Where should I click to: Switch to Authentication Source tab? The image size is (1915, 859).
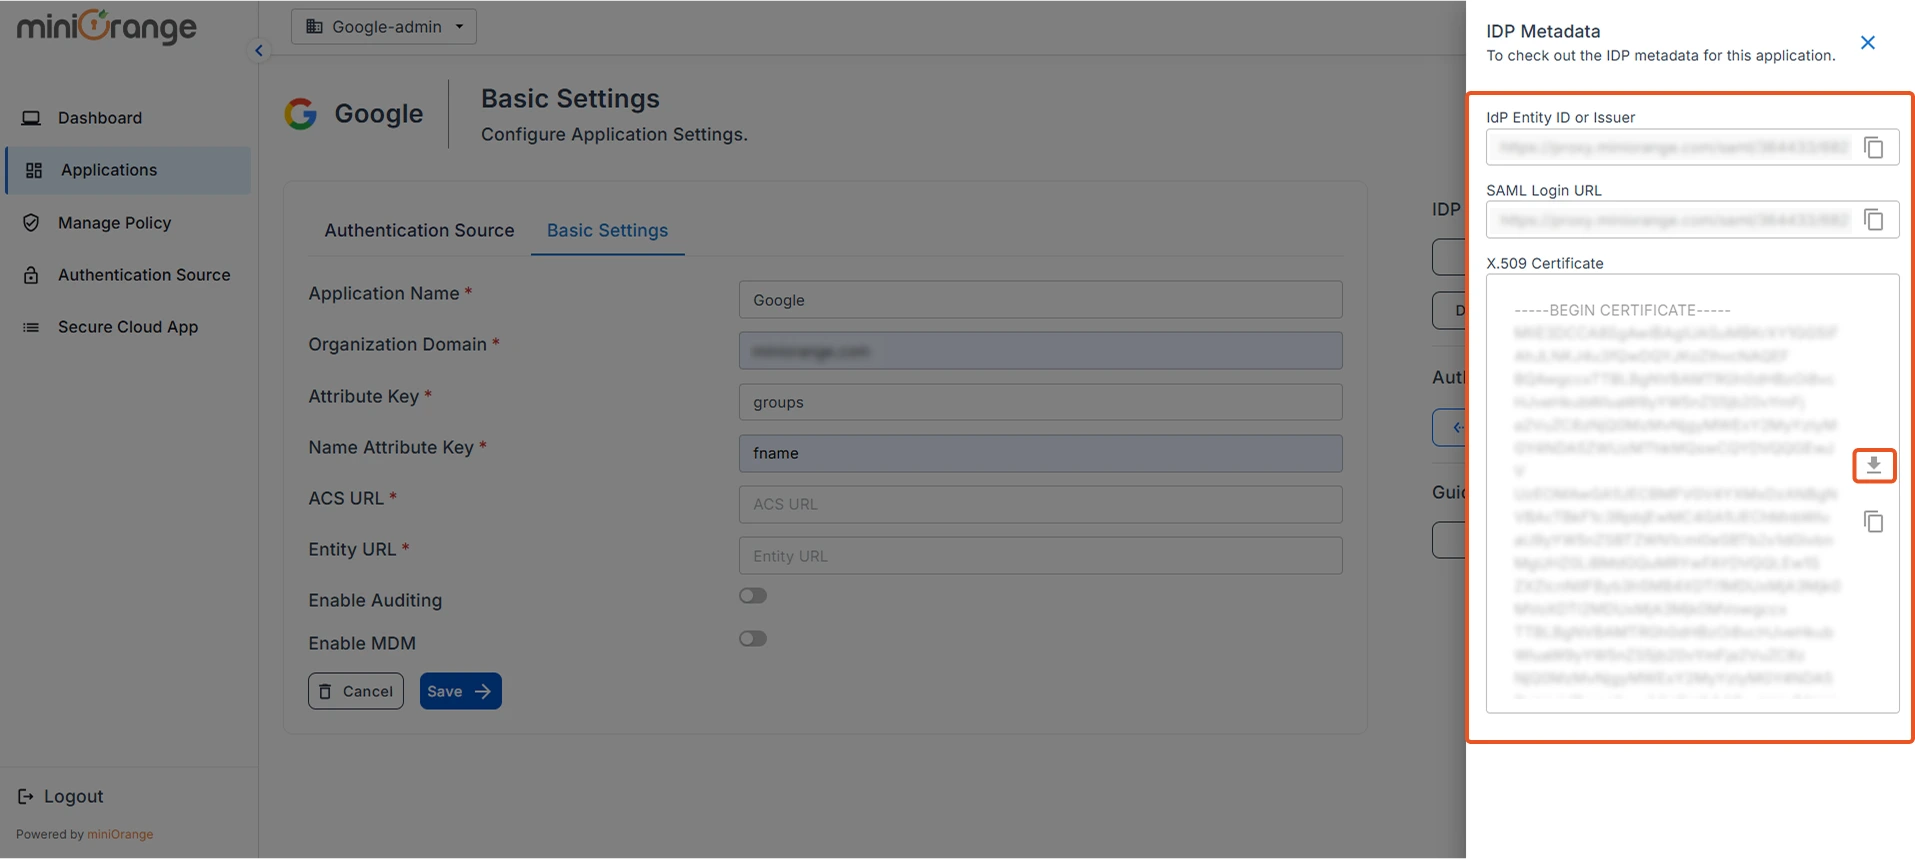click(419, 230)
